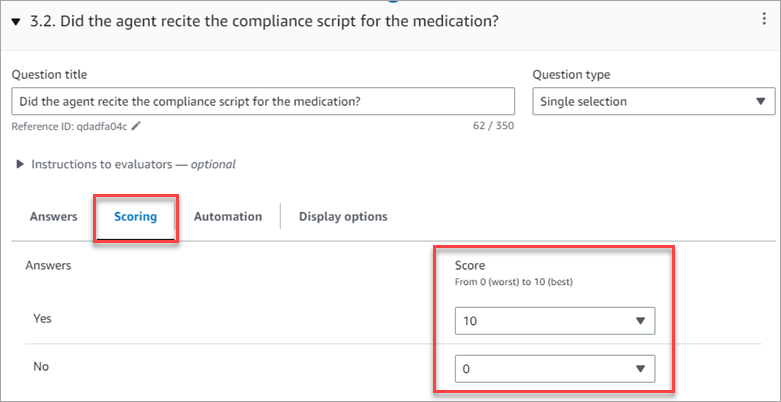Open the Display options tab
Viewport: 781px width, 402px height.
pyautogui.click(x=343, y=217)
